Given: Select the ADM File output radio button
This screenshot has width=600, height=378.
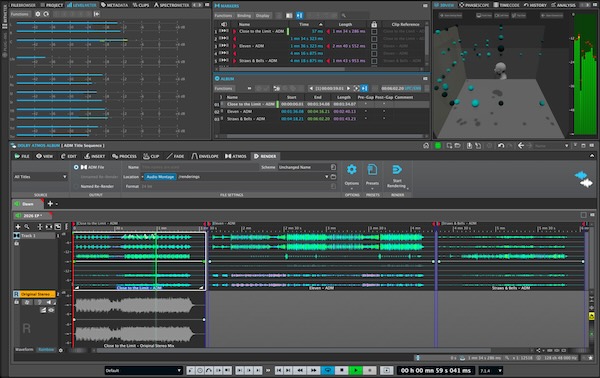Looking at the screenshot, I should [76, 167].
